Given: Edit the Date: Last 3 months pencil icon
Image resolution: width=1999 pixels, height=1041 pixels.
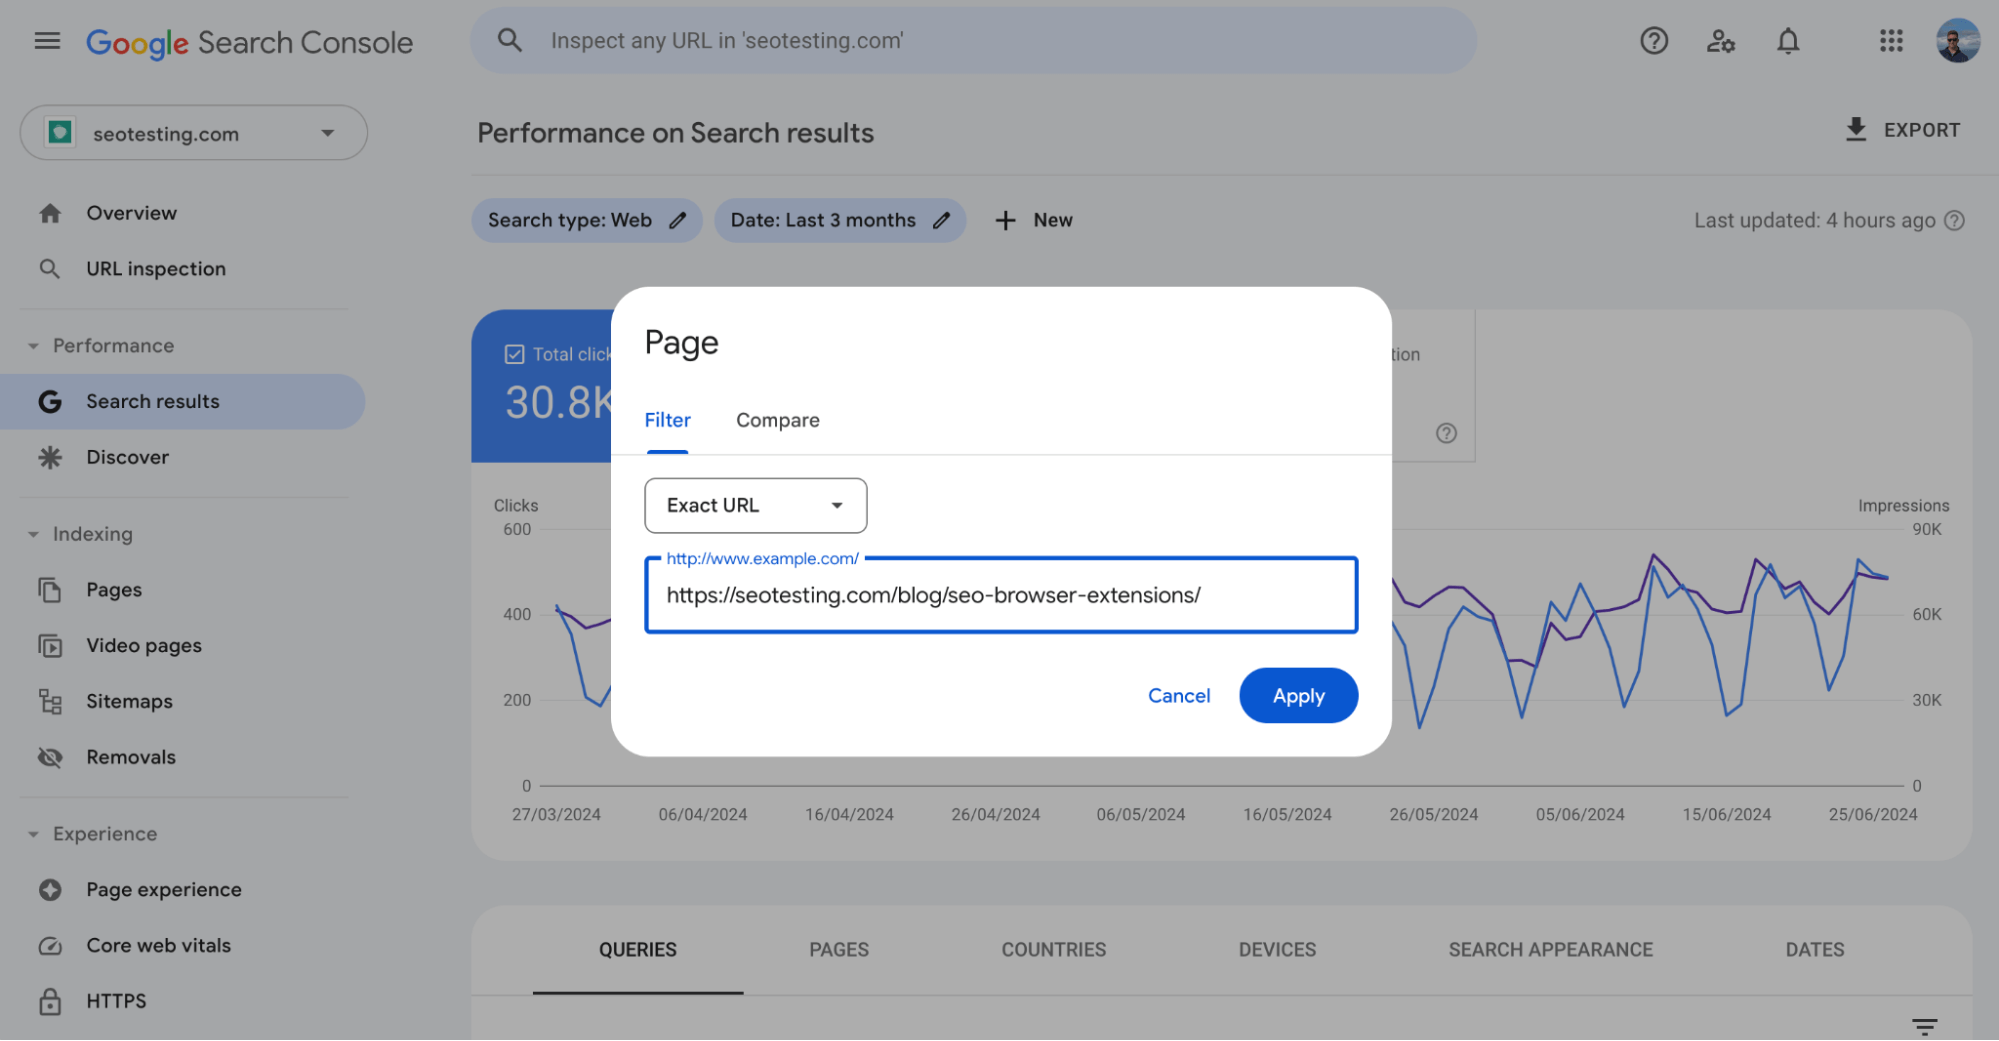Looking at the screenshot, I should pyautogui.click(x=942, y=220).
